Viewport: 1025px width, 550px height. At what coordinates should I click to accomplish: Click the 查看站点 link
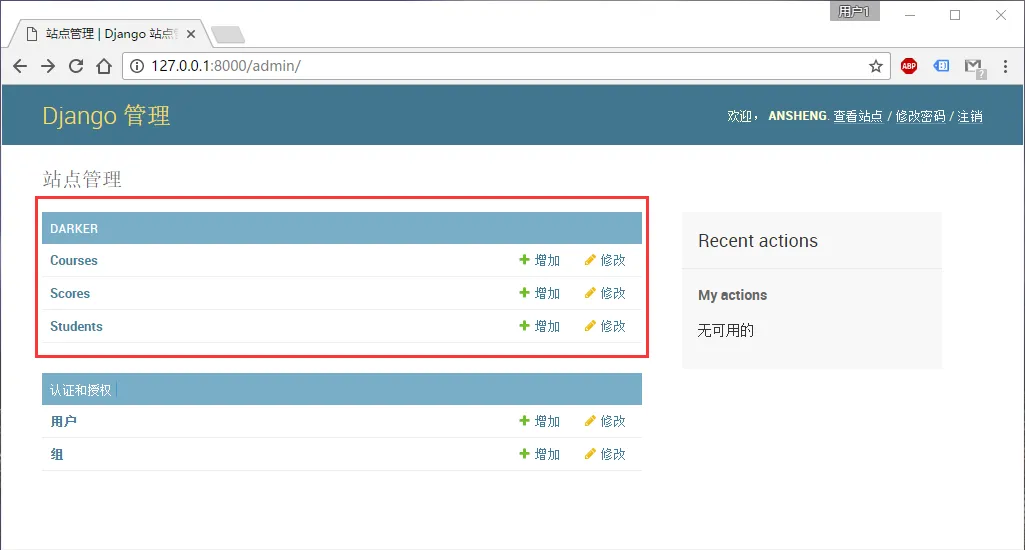click(x=858, y=116)
